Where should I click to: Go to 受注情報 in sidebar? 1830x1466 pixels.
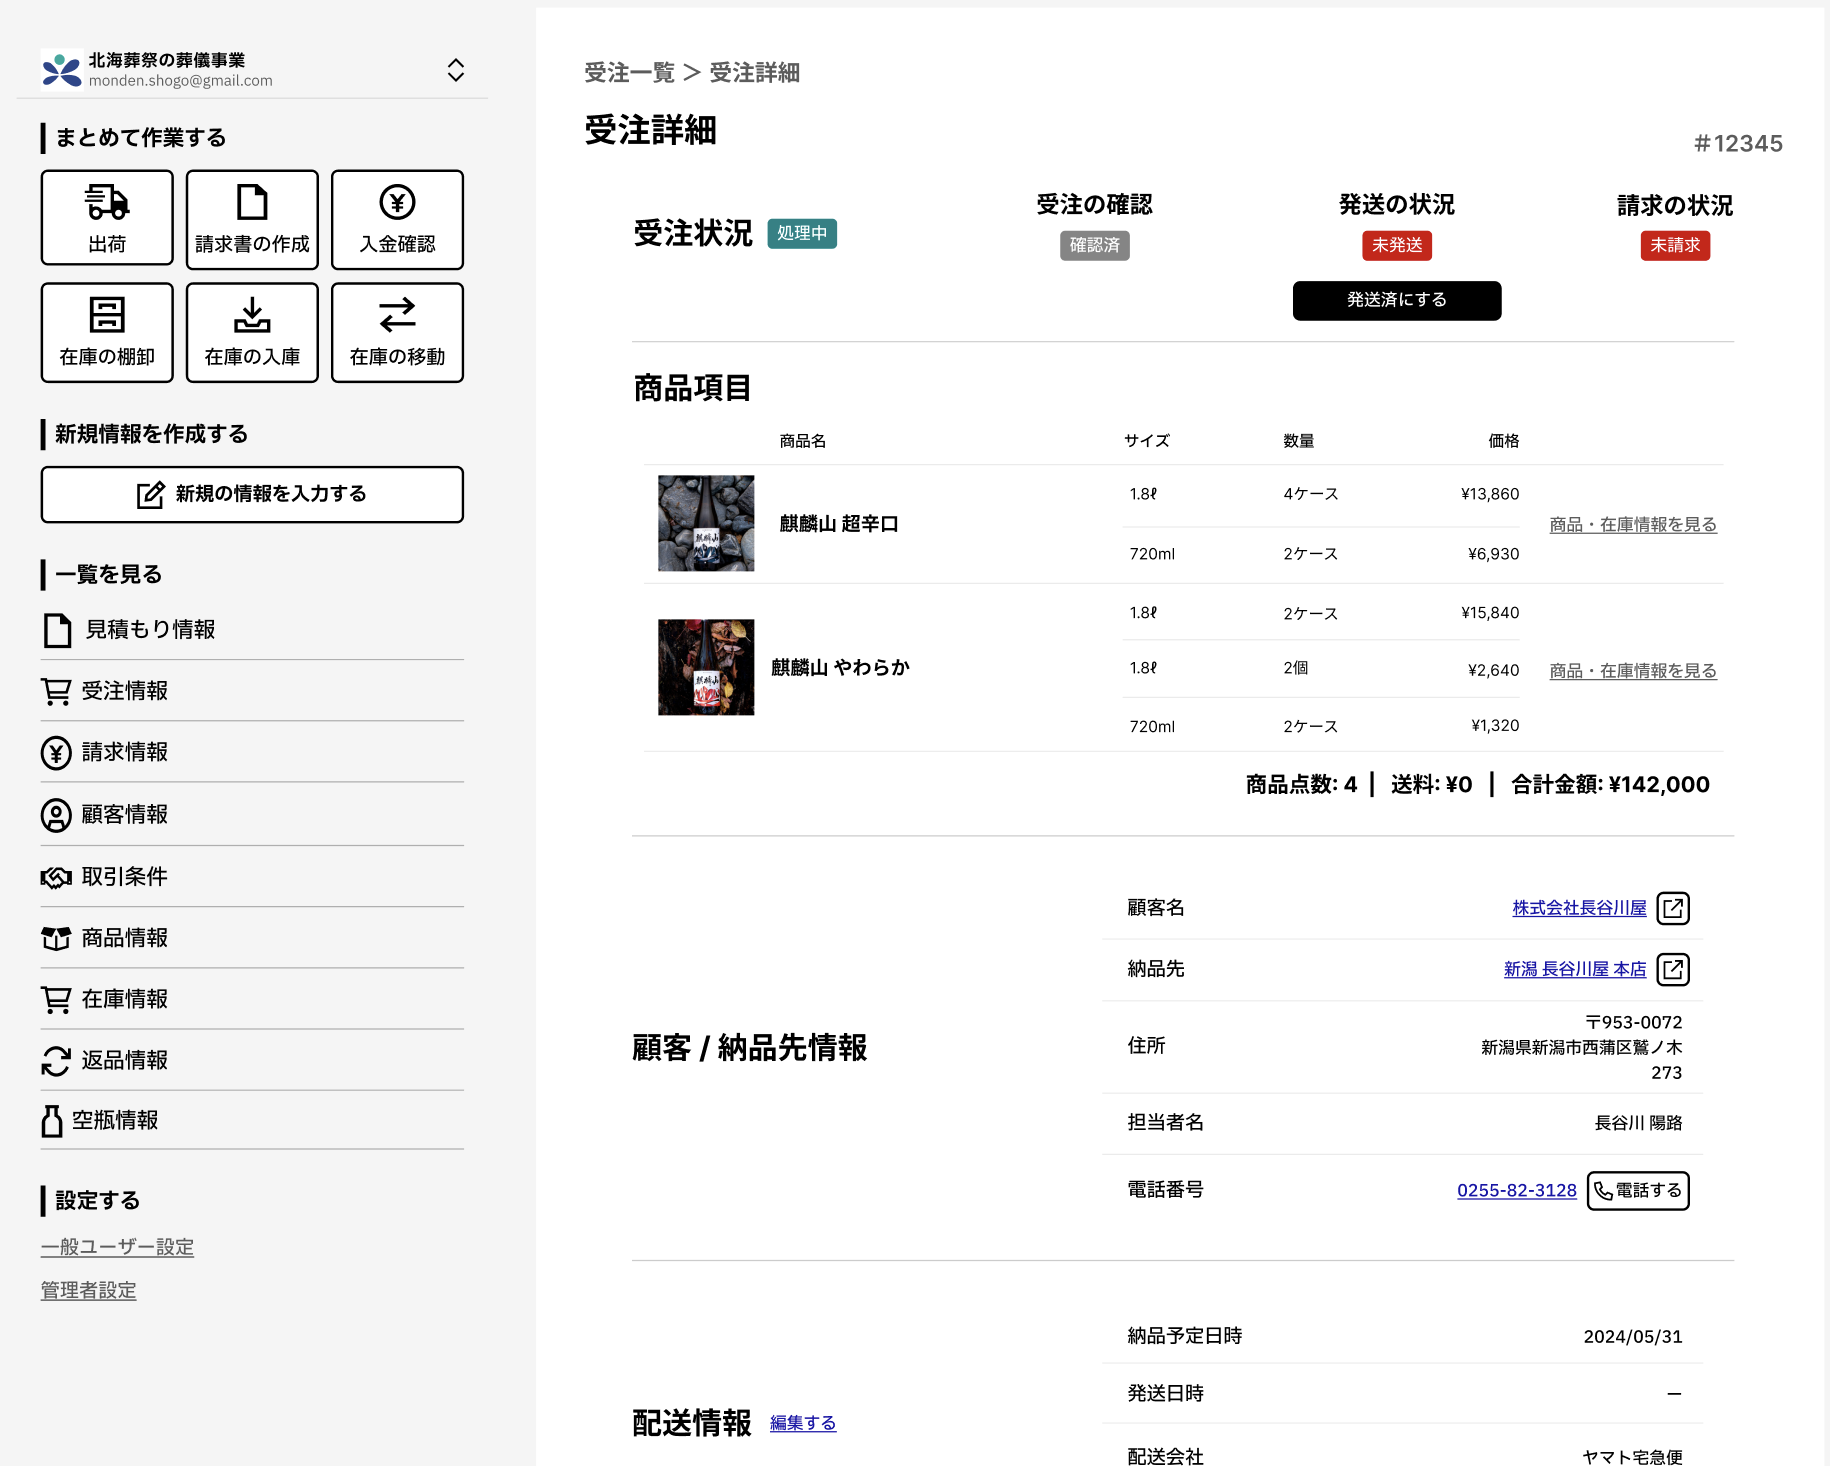(125, 691)
